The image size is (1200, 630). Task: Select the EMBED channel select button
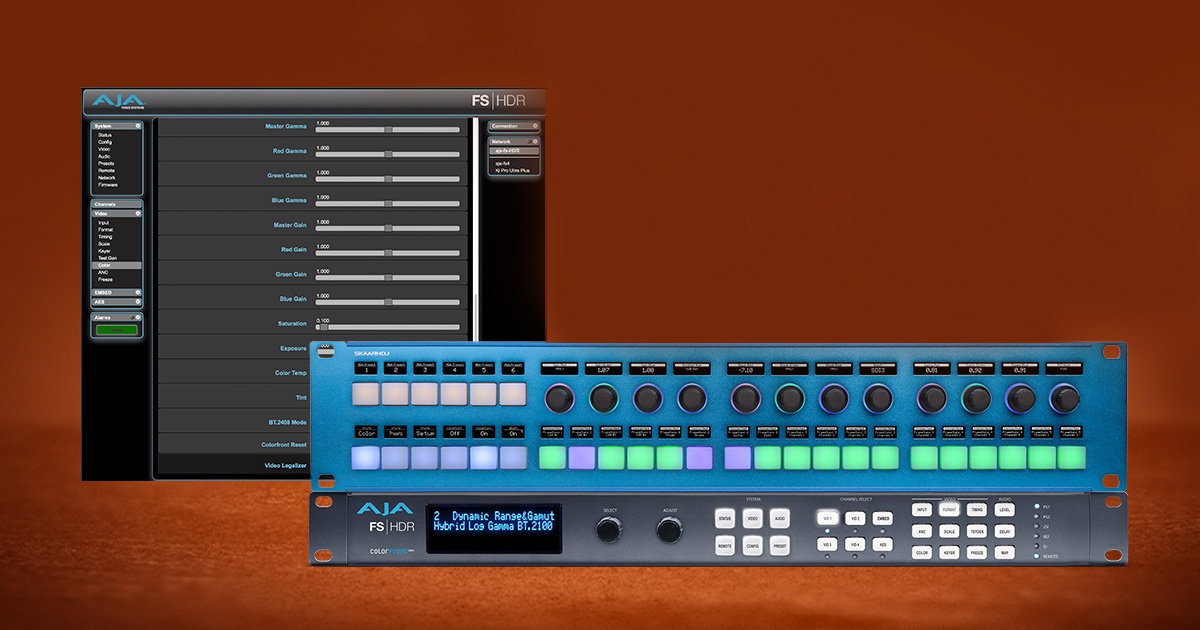coord(882,519)
